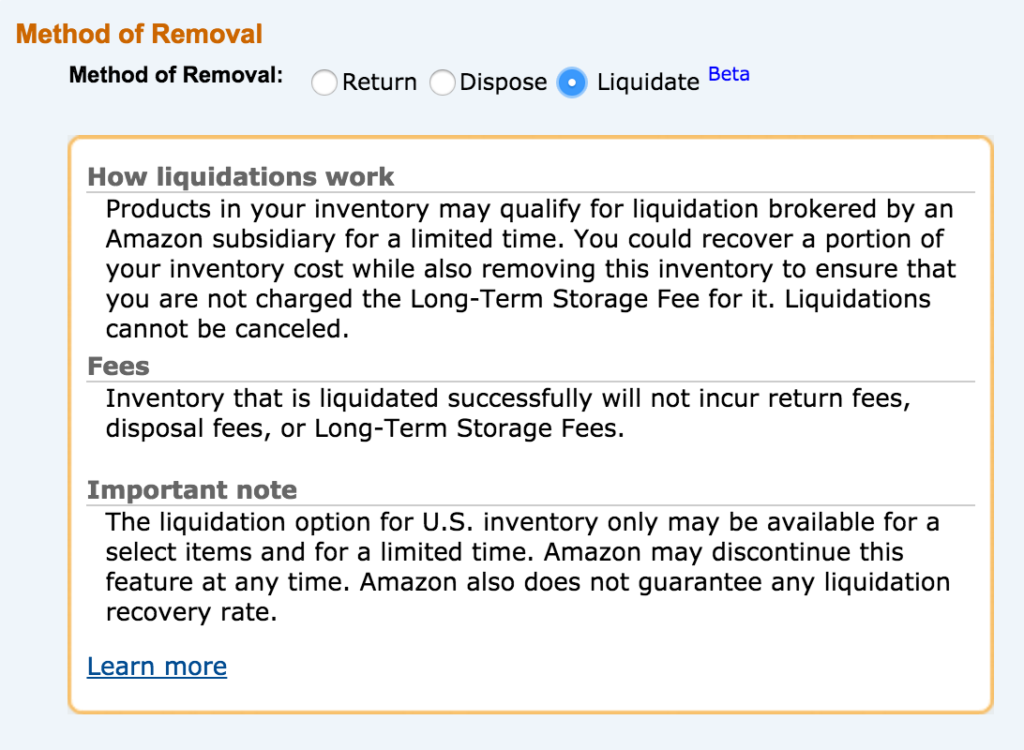Click the selected Liquidate radio indicator
Image resolution: width=1024 pixels, height=750 pixels.
(571, 83)
